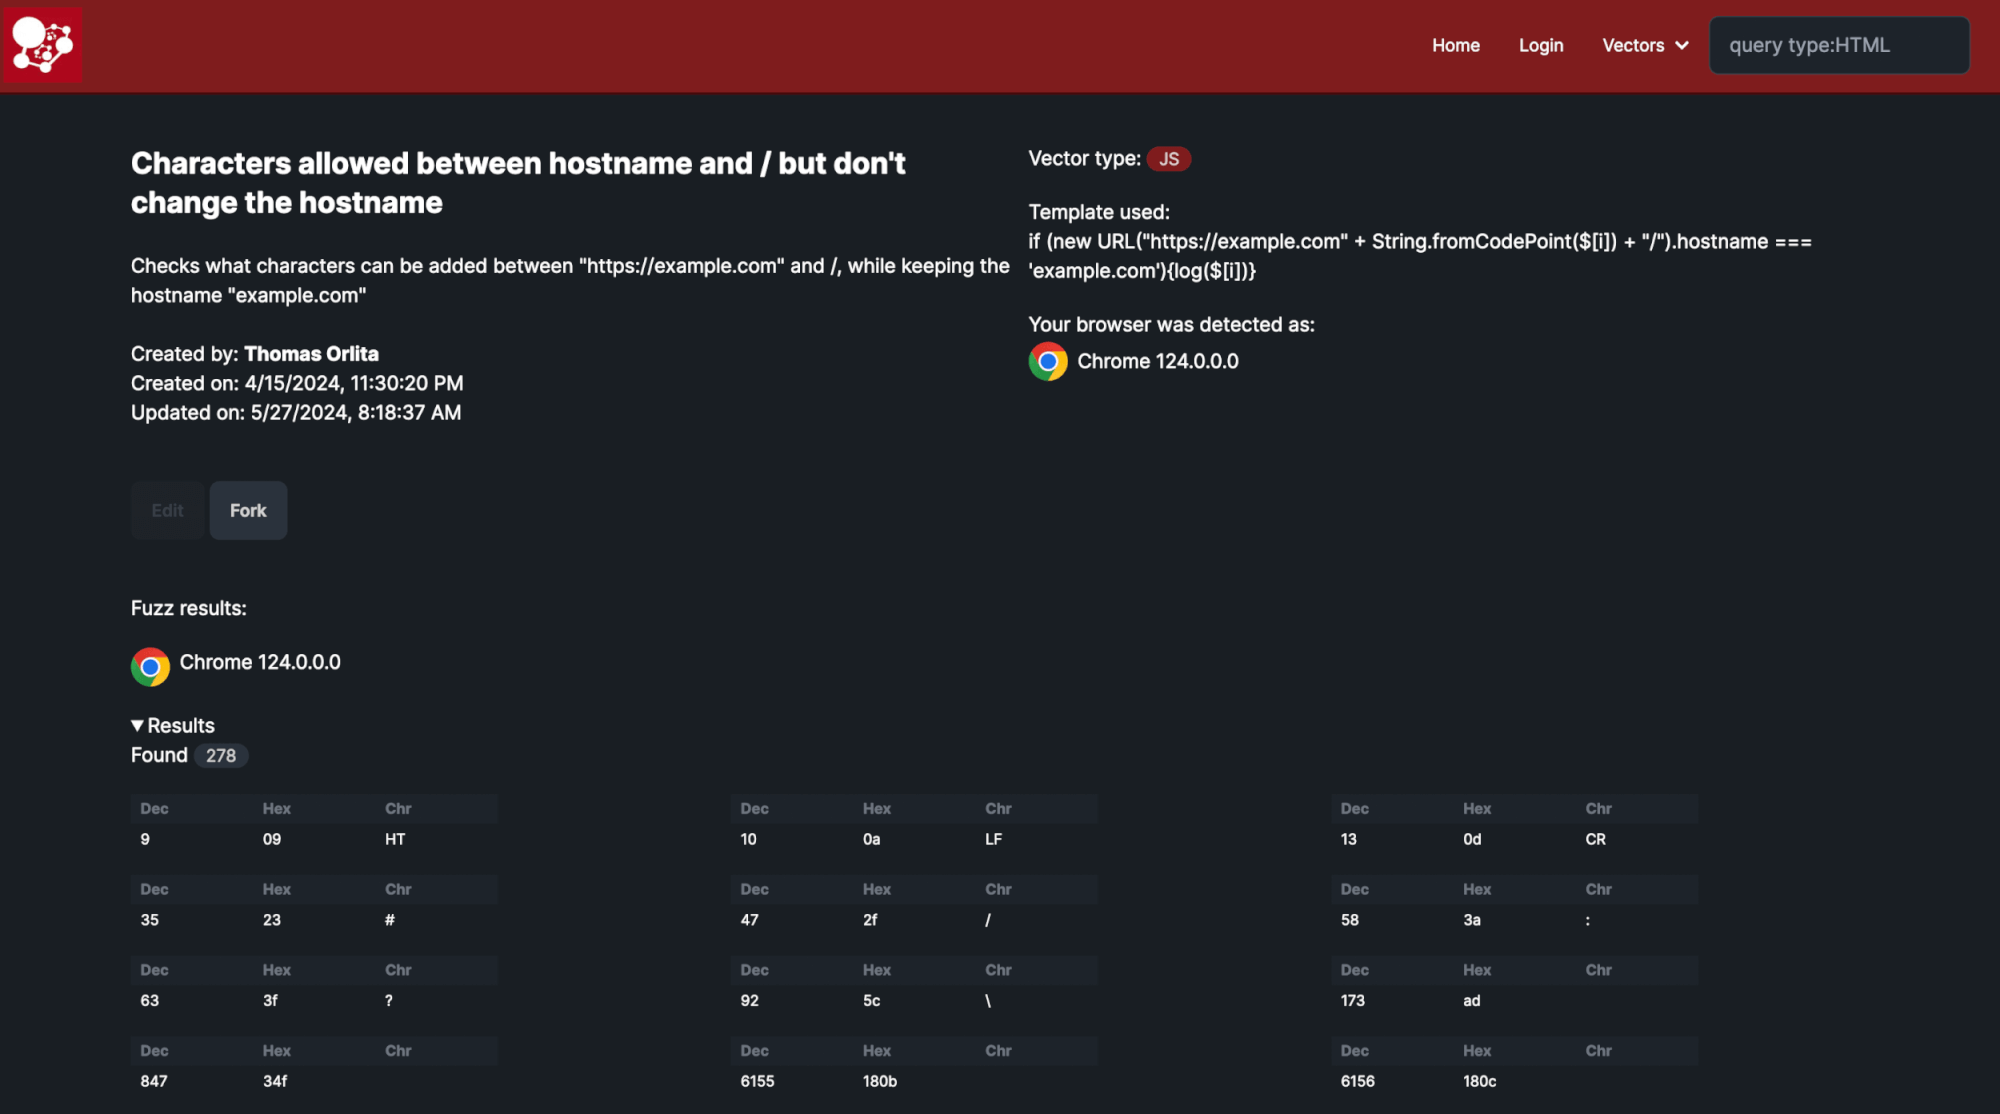Screen dimensions: 2000x1114
Task: Click the site logo in the header
Action: tap(42, 45)
